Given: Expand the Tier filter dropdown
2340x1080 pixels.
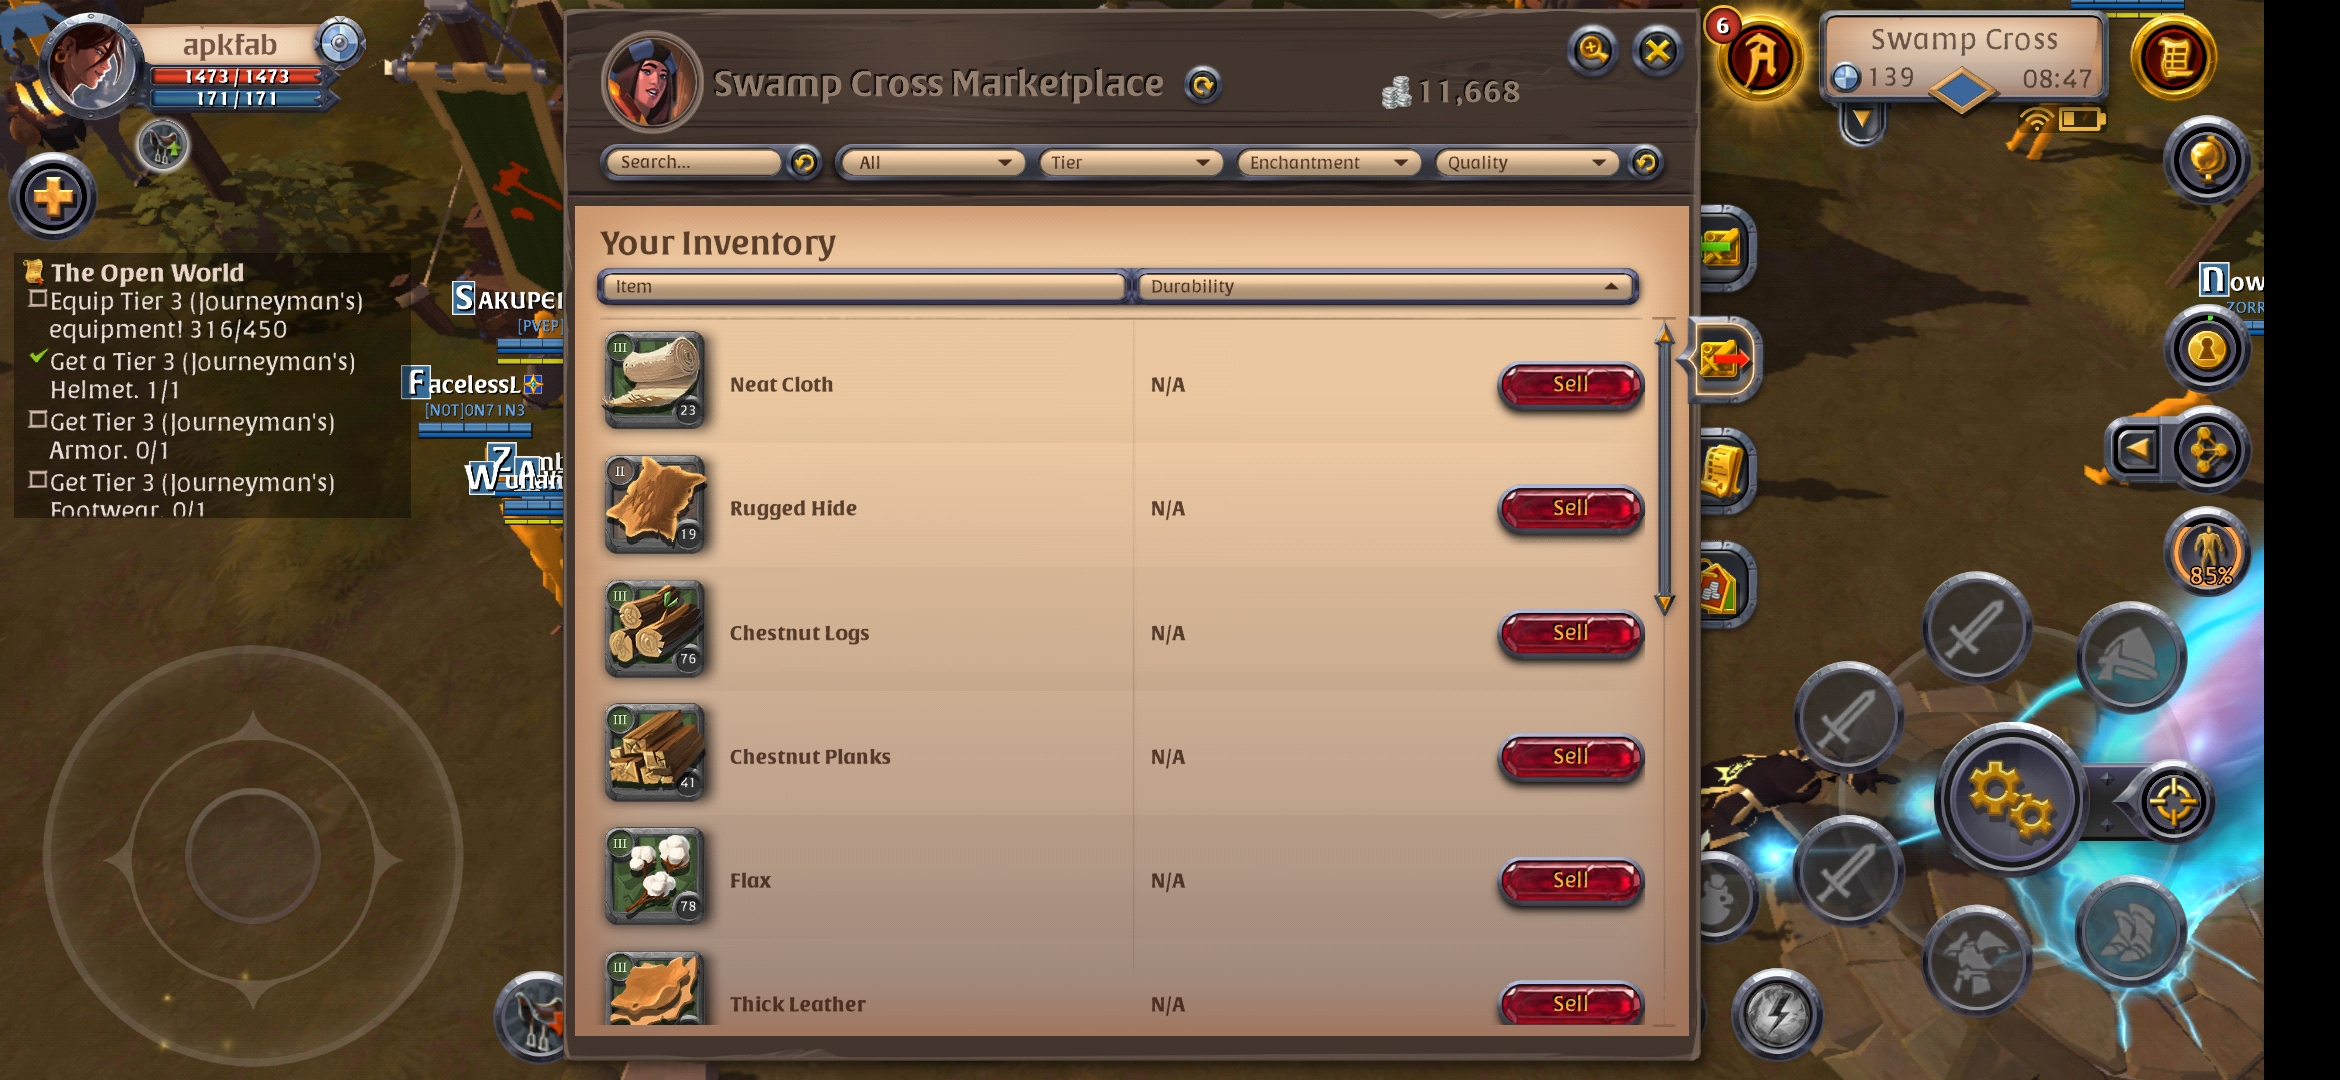Looking at the screenshot, I should click(x=1130, y=162).
